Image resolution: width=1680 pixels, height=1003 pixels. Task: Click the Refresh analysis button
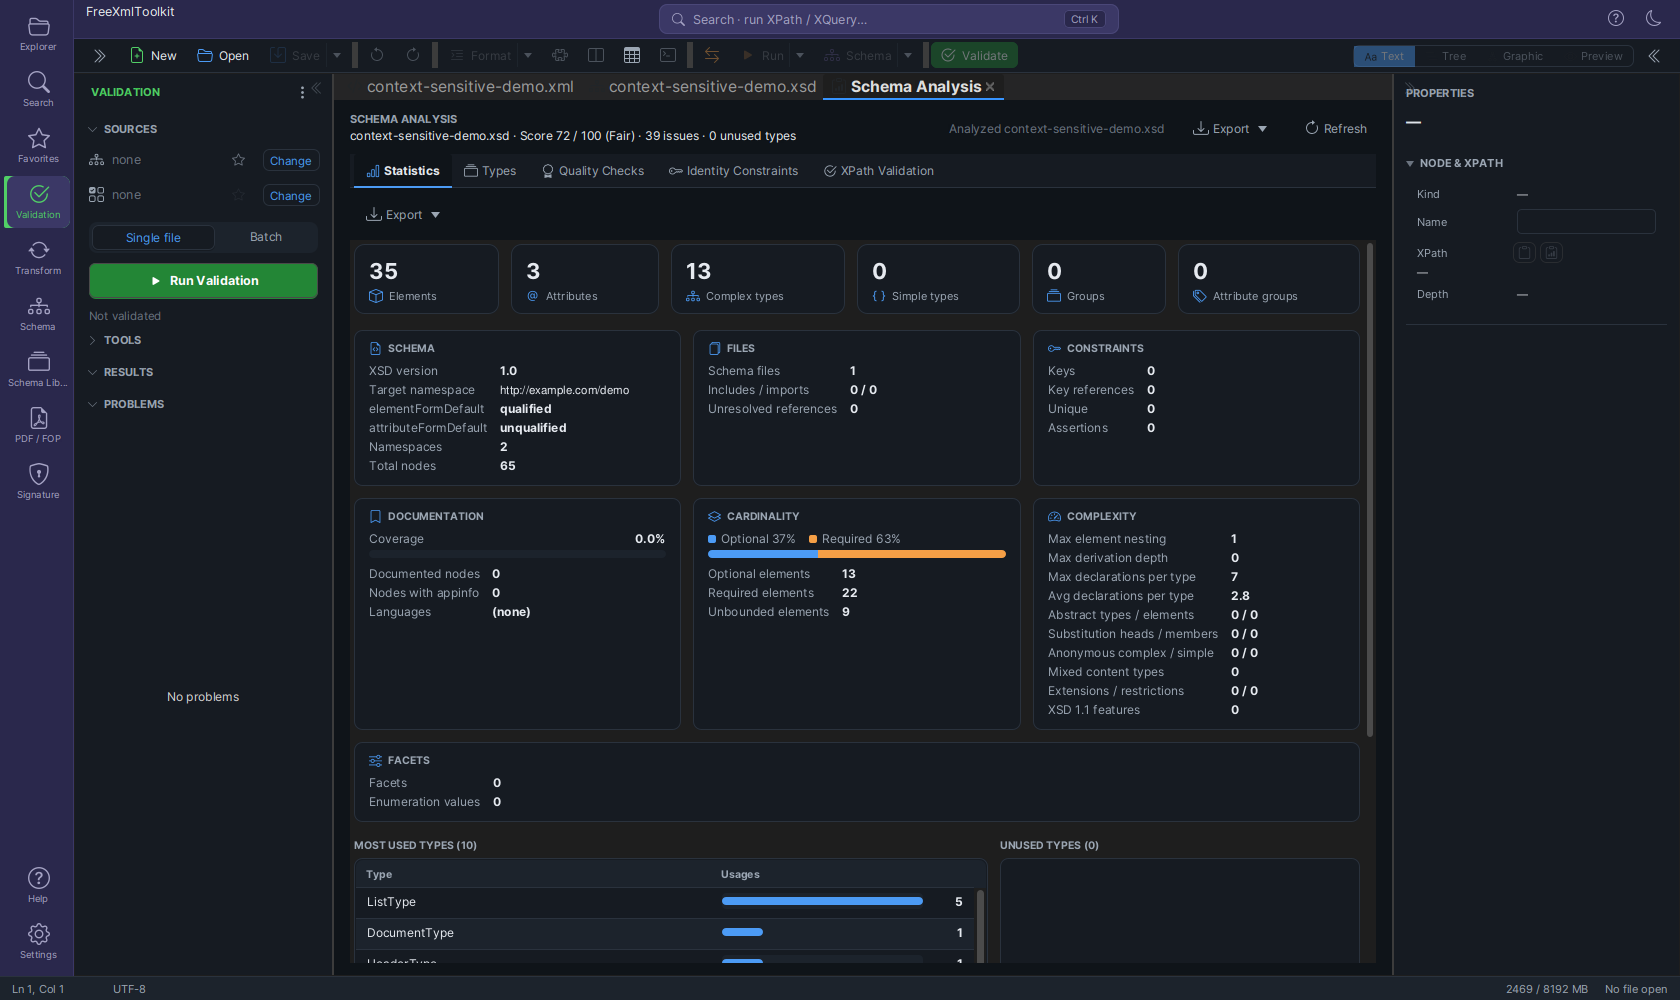pos(1336,129)
